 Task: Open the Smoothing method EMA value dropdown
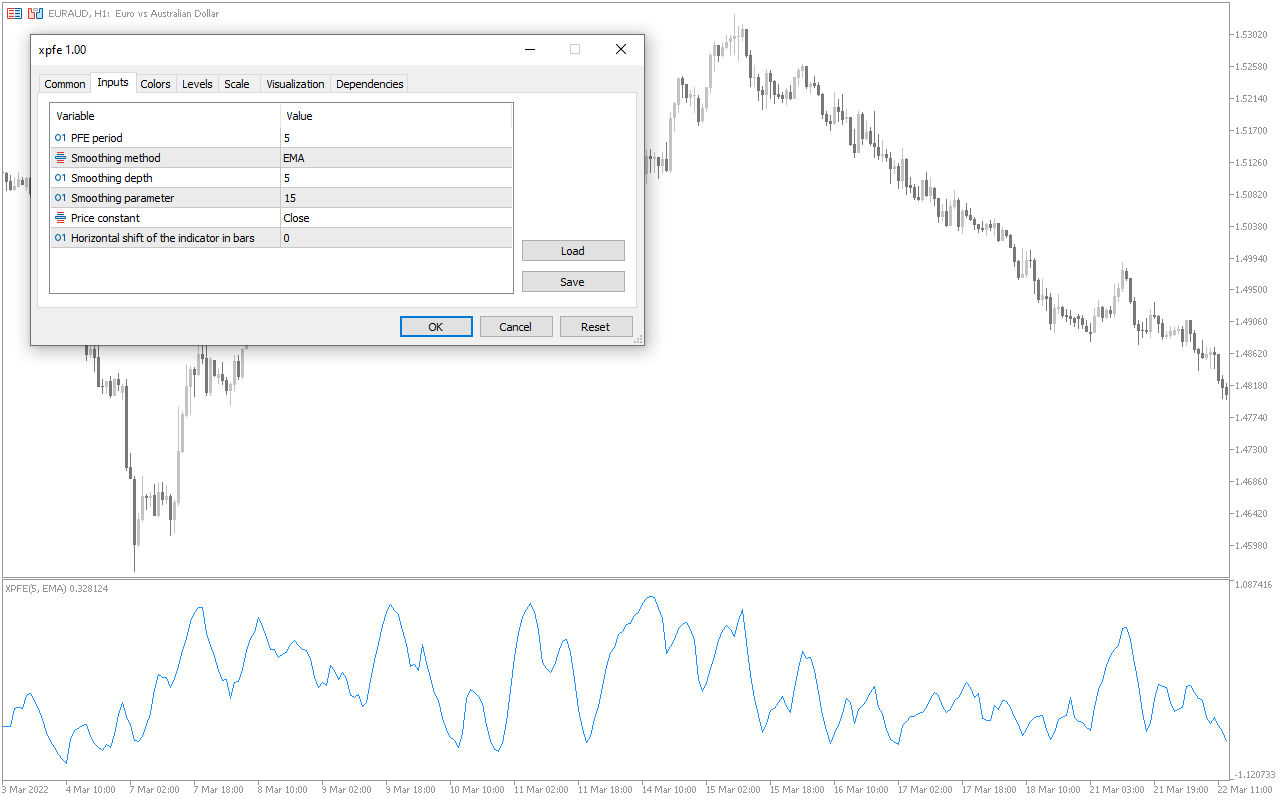pyautogui.click(x=396, y=158)
